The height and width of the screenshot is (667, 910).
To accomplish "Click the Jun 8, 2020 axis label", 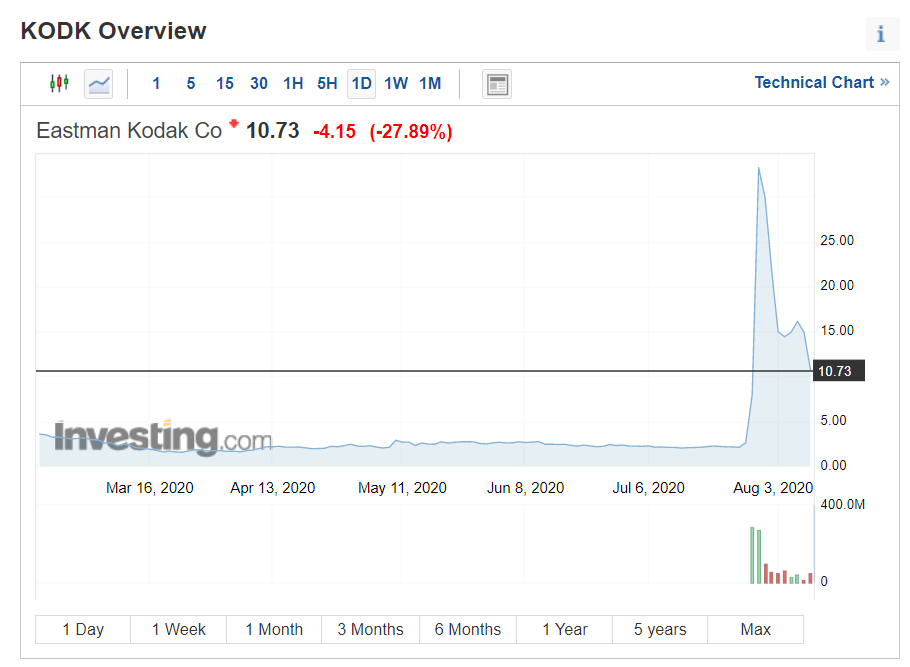I will click(x=525, y=488).
